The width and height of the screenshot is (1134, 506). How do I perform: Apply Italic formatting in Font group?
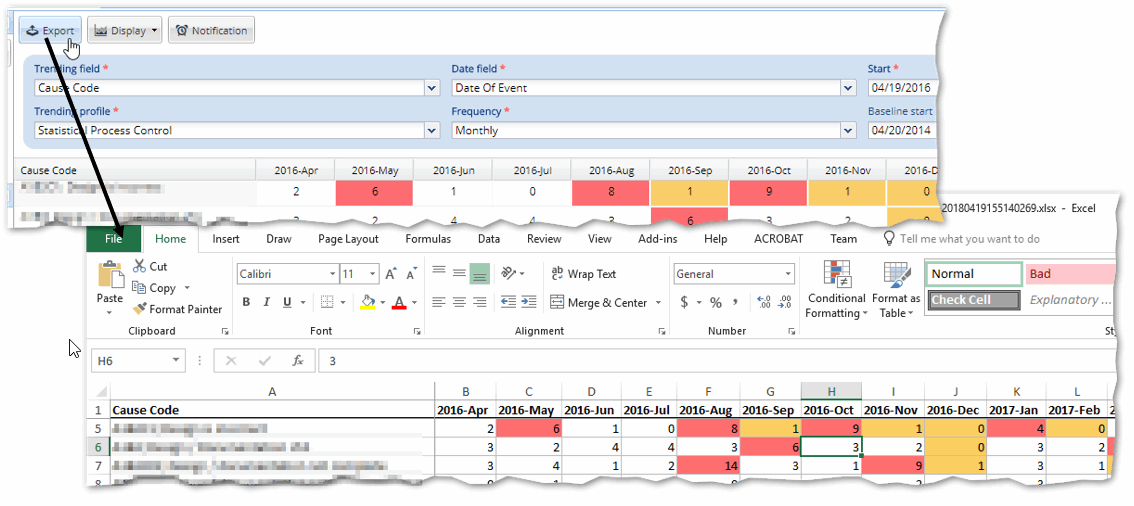pyautogui.click(x=266, y=303)
